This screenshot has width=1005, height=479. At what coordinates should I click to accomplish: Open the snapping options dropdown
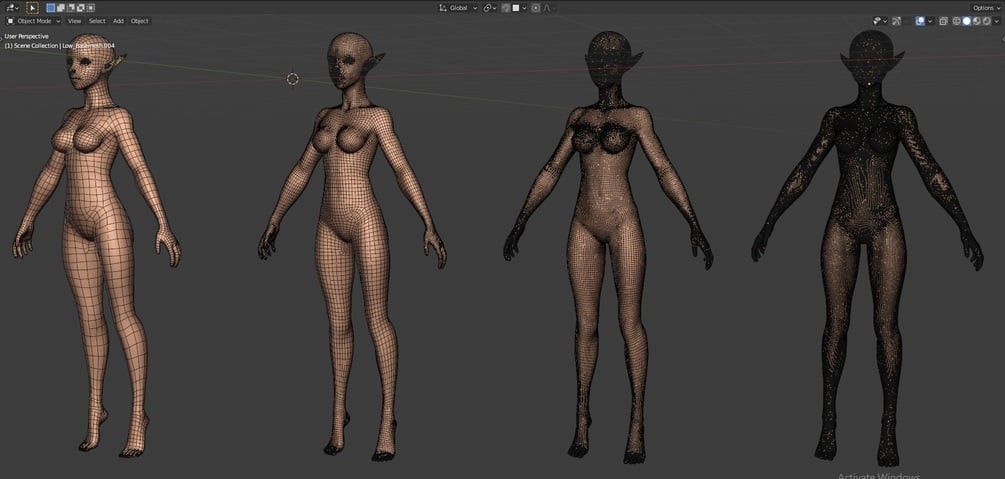tap(519, 8)
